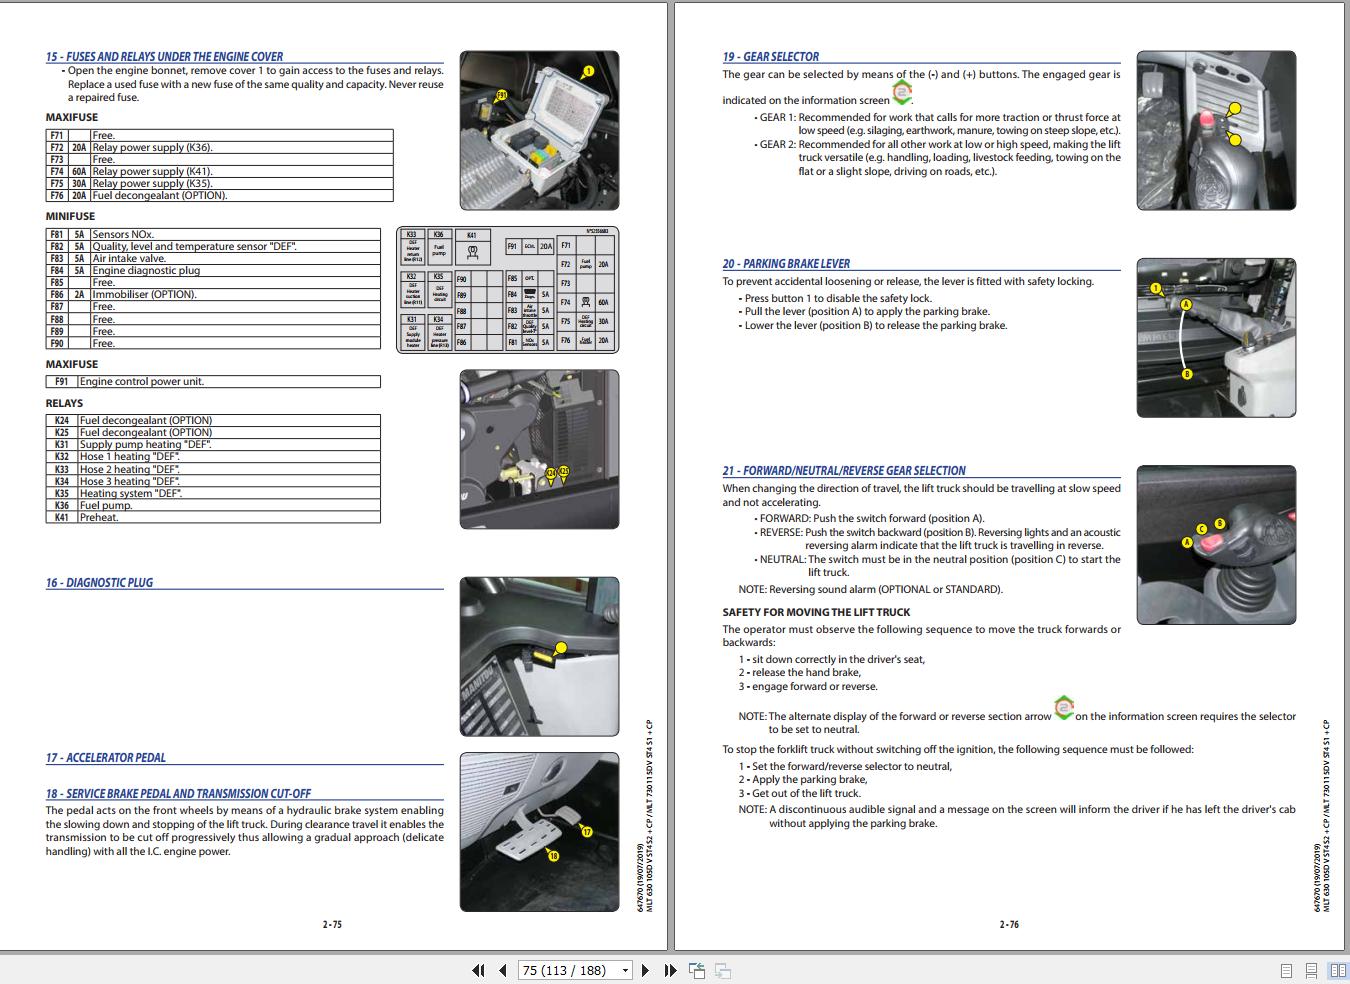Viewport: 1350px width, 984px height.
Task: Click the service brake pedal photo
Action: [540, 831]
